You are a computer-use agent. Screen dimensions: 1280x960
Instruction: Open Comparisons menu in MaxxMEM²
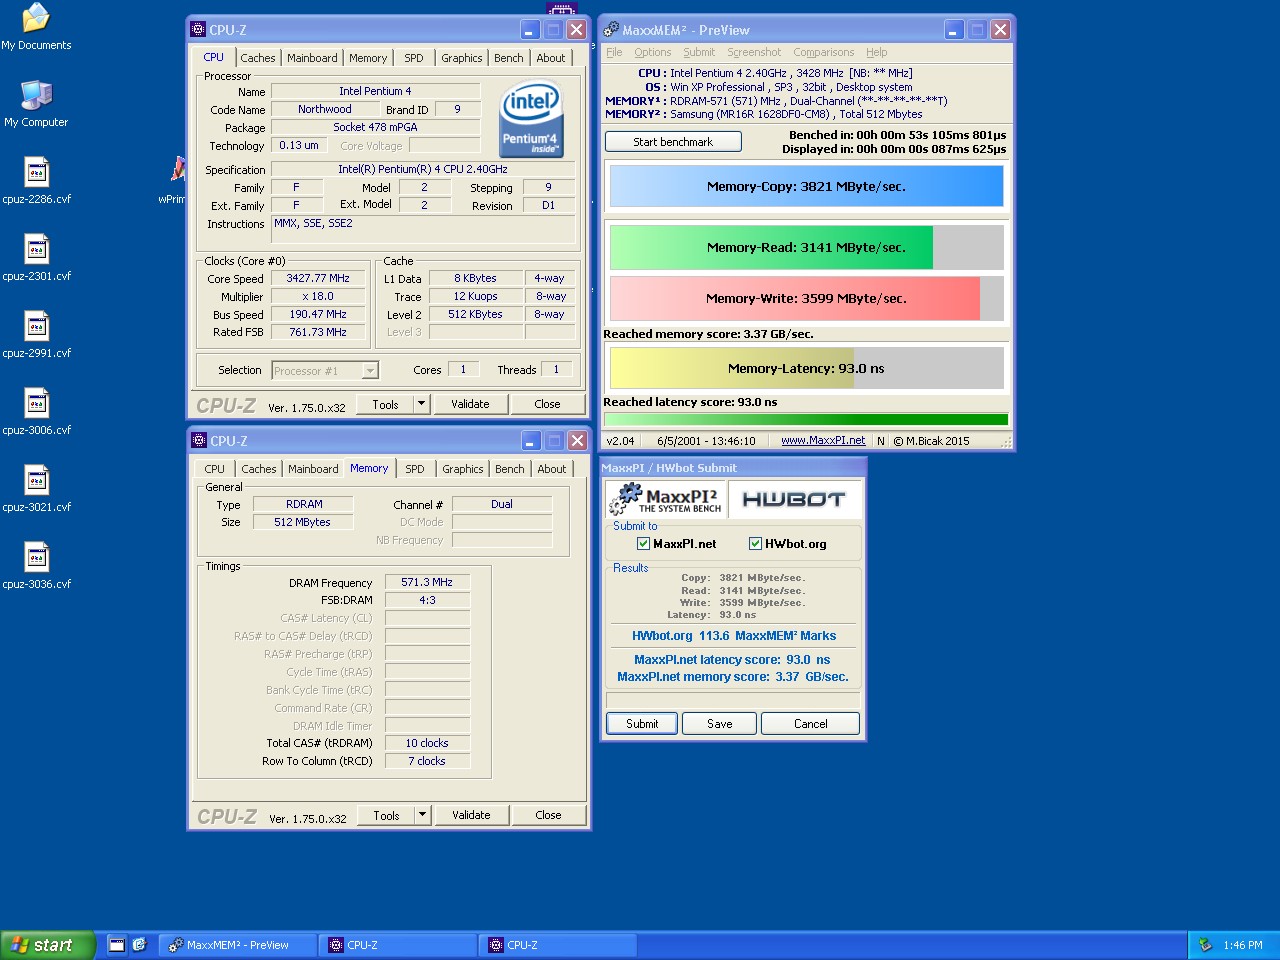pos(824,52)
